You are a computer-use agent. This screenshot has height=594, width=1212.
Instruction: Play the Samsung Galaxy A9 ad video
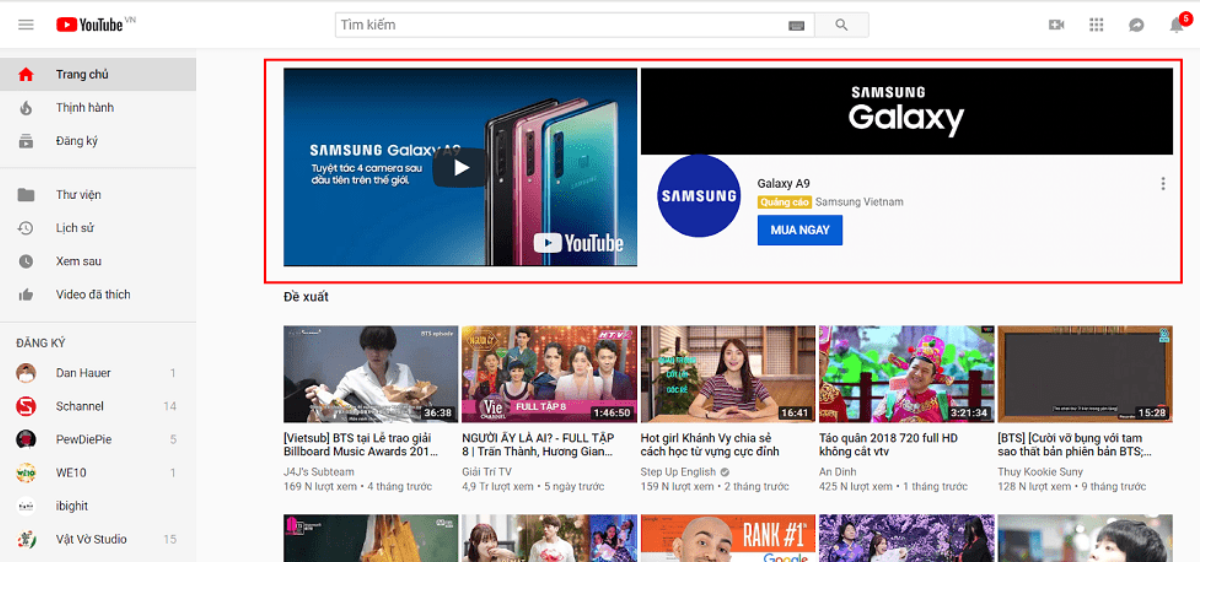(460, 167)
